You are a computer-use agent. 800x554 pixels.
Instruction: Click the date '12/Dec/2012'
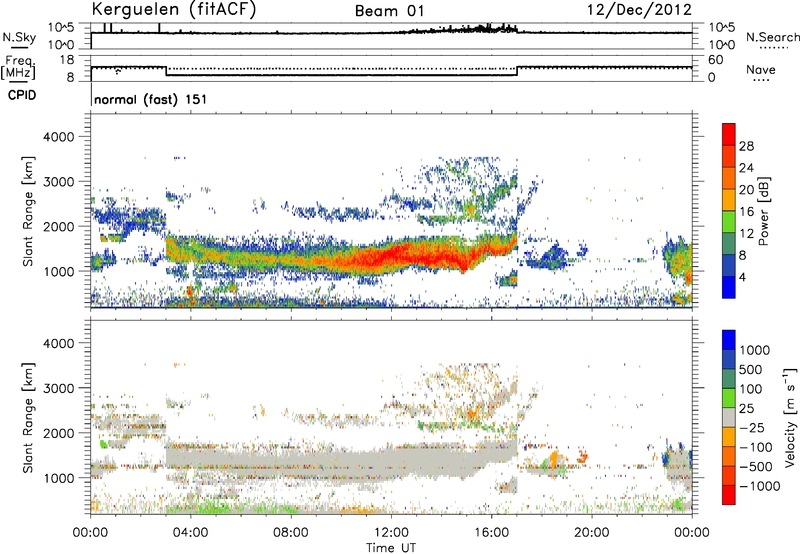click(639, 9)
